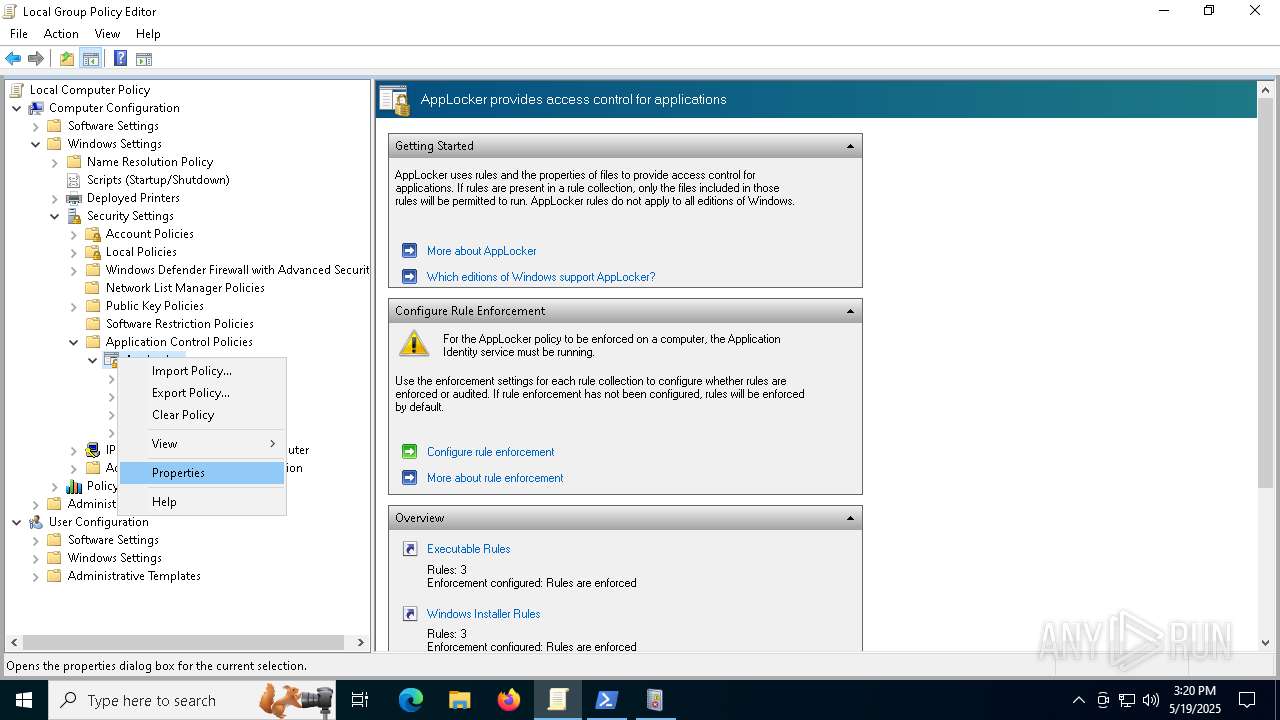The width and height of the screenshot is (1280, 720).
Task: Choose Import Policy... from context menu
Action: pos(202,371)
